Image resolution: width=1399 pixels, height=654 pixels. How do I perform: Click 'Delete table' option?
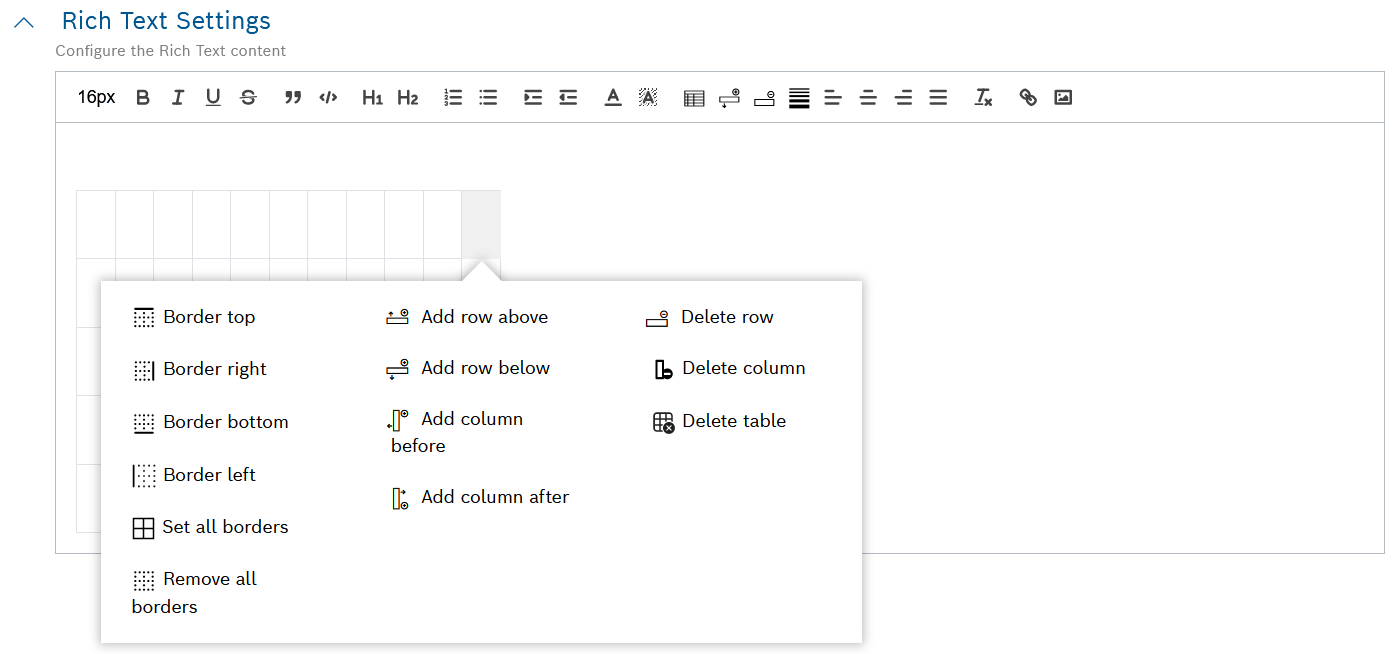coord(733,421)
